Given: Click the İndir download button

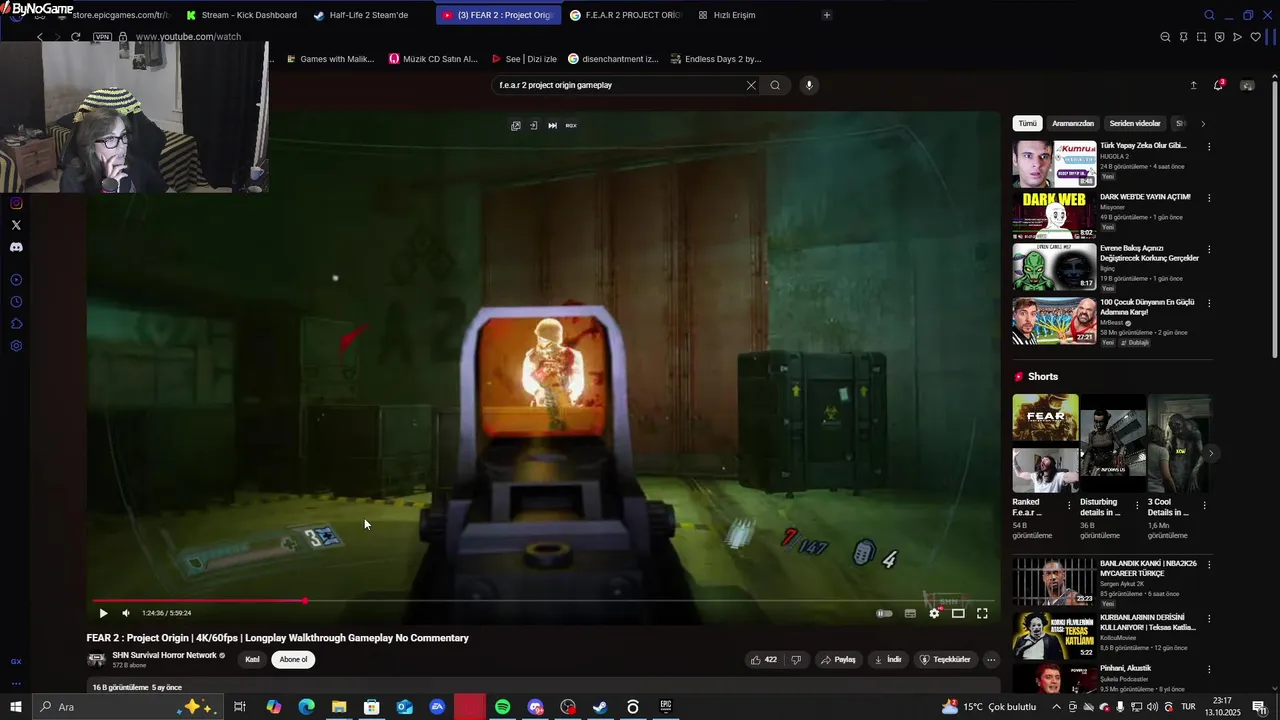Looking at the screenshot, I should [x=888, y=660].
